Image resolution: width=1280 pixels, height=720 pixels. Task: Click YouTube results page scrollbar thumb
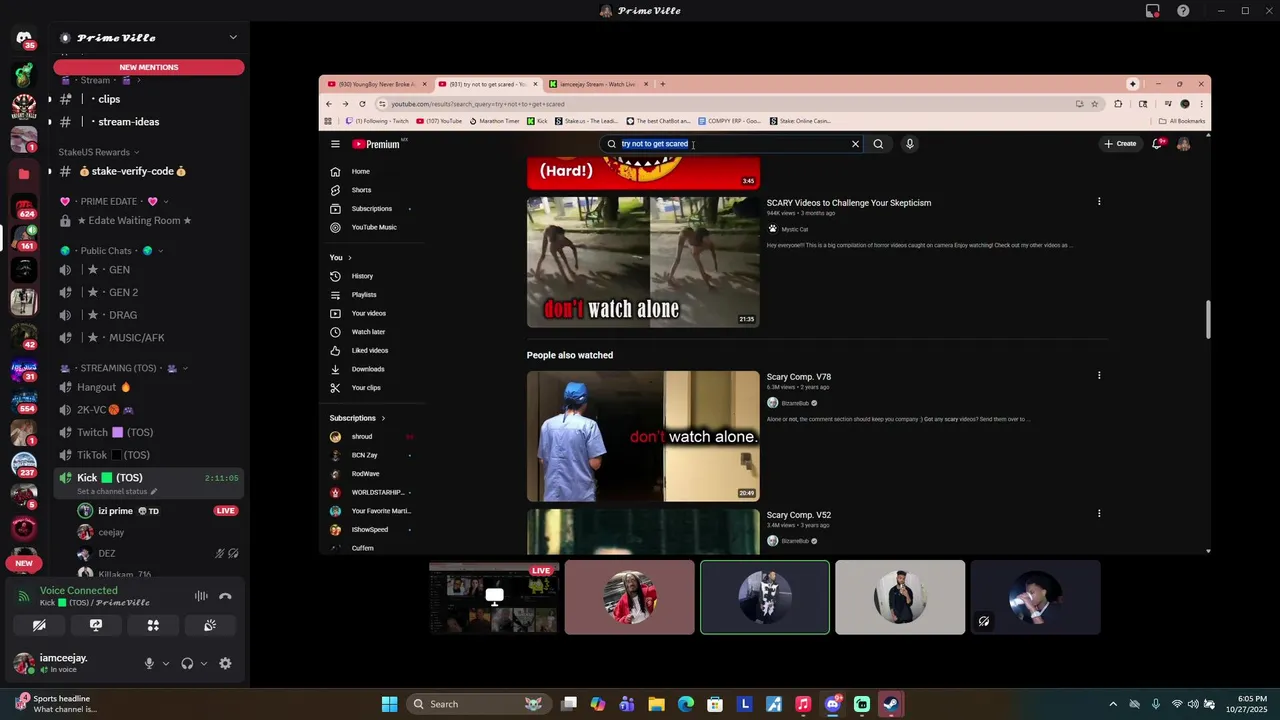point(1208,319)
